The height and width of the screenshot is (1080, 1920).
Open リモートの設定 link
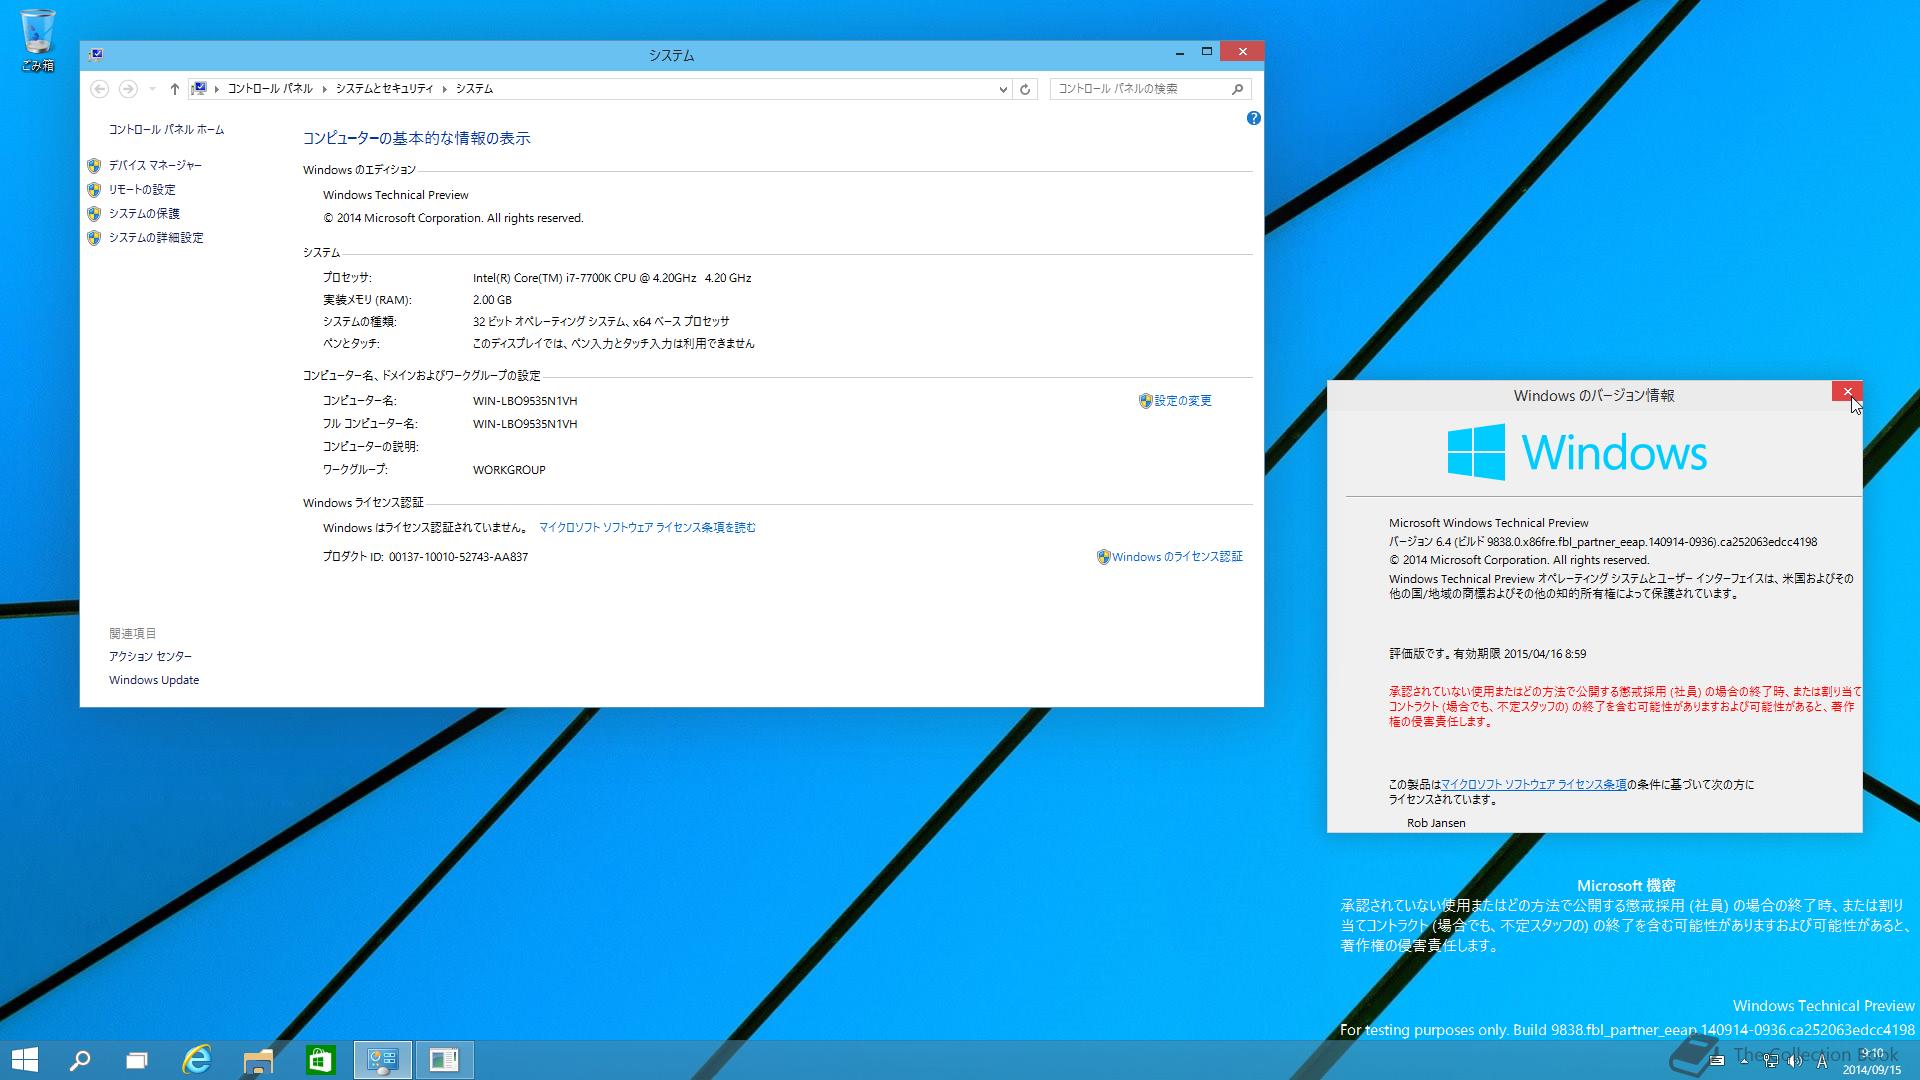click(142, 190)
